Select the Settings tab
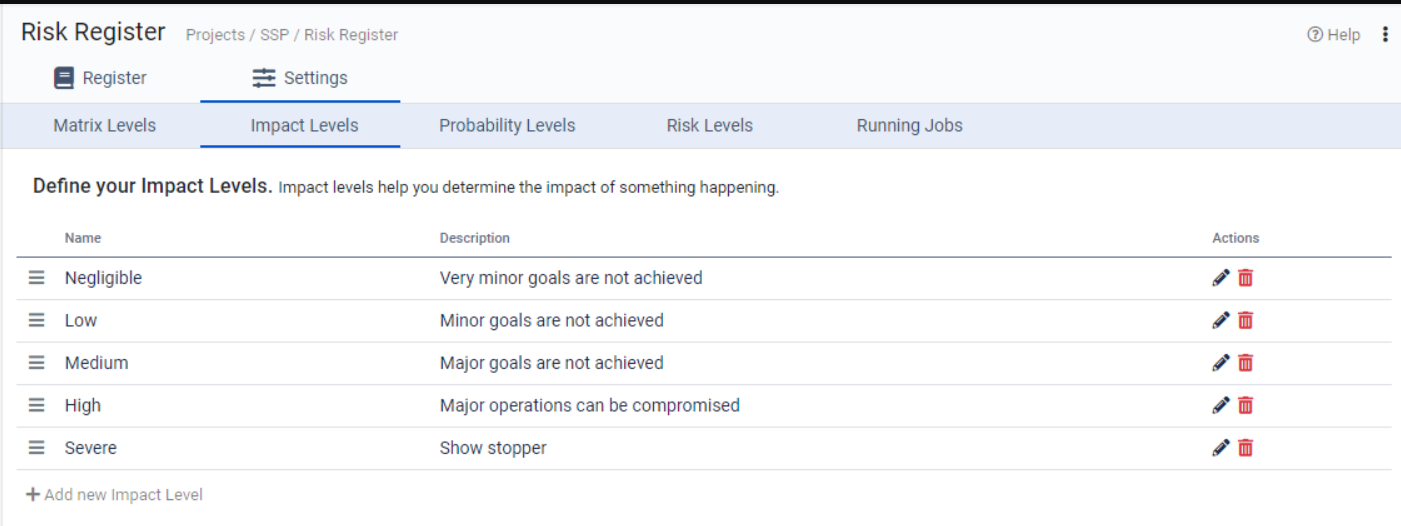Screen dimensions: 1401x526 (x=300, y=78)
